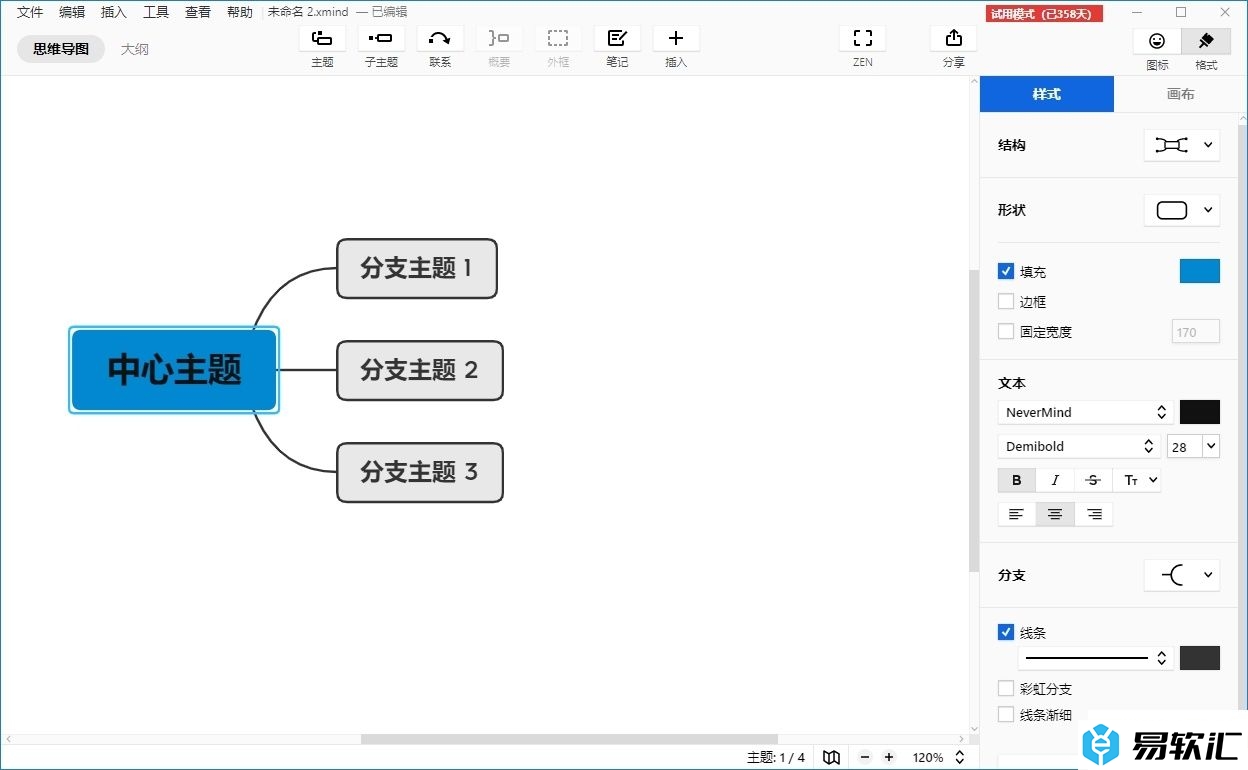Pick the dark gray line color swatch
Viewport: 1248px width, 770px height.
1200,658
